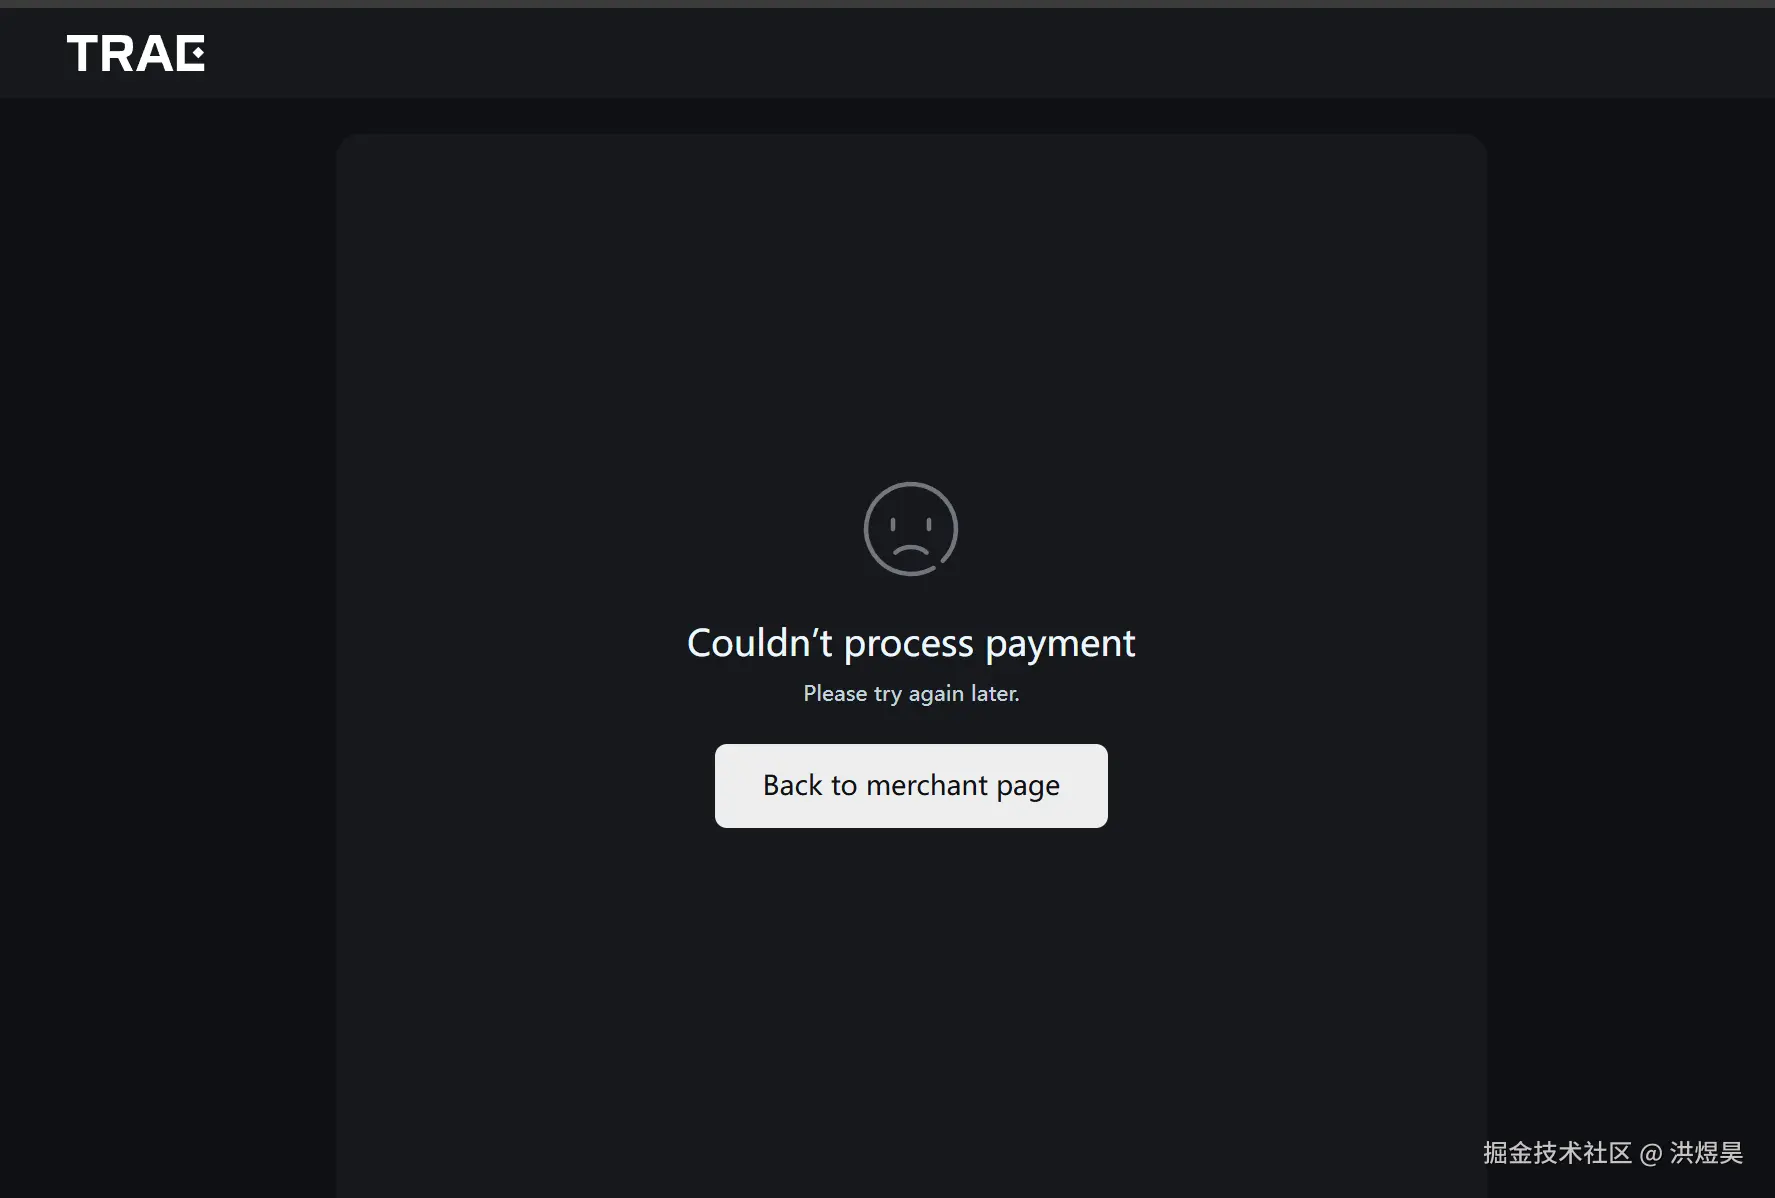Viewport: 1775px width, 1198px height.
Task: Click the 掘金技术社区 watermark text
Action: click(1557, 1153)
